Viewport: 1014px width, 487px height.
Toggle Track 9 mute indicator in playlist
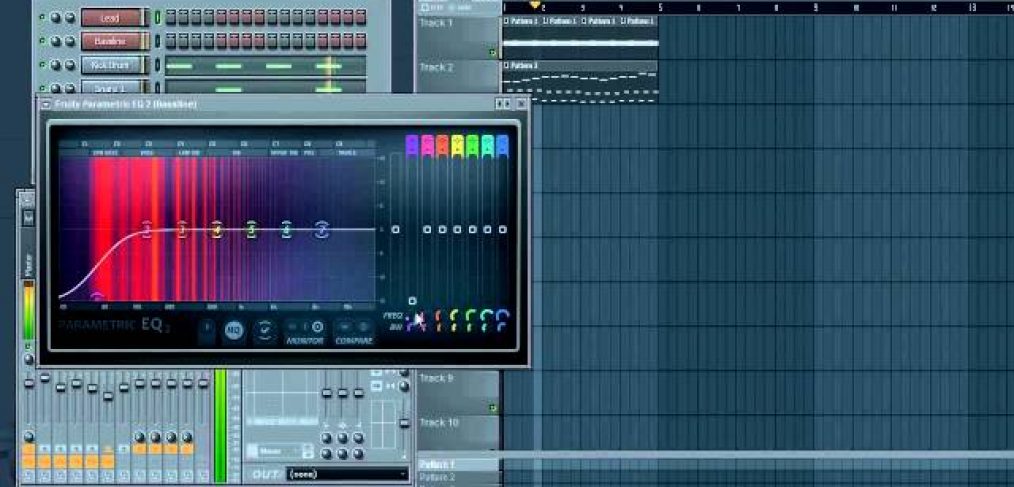(493, 407)
